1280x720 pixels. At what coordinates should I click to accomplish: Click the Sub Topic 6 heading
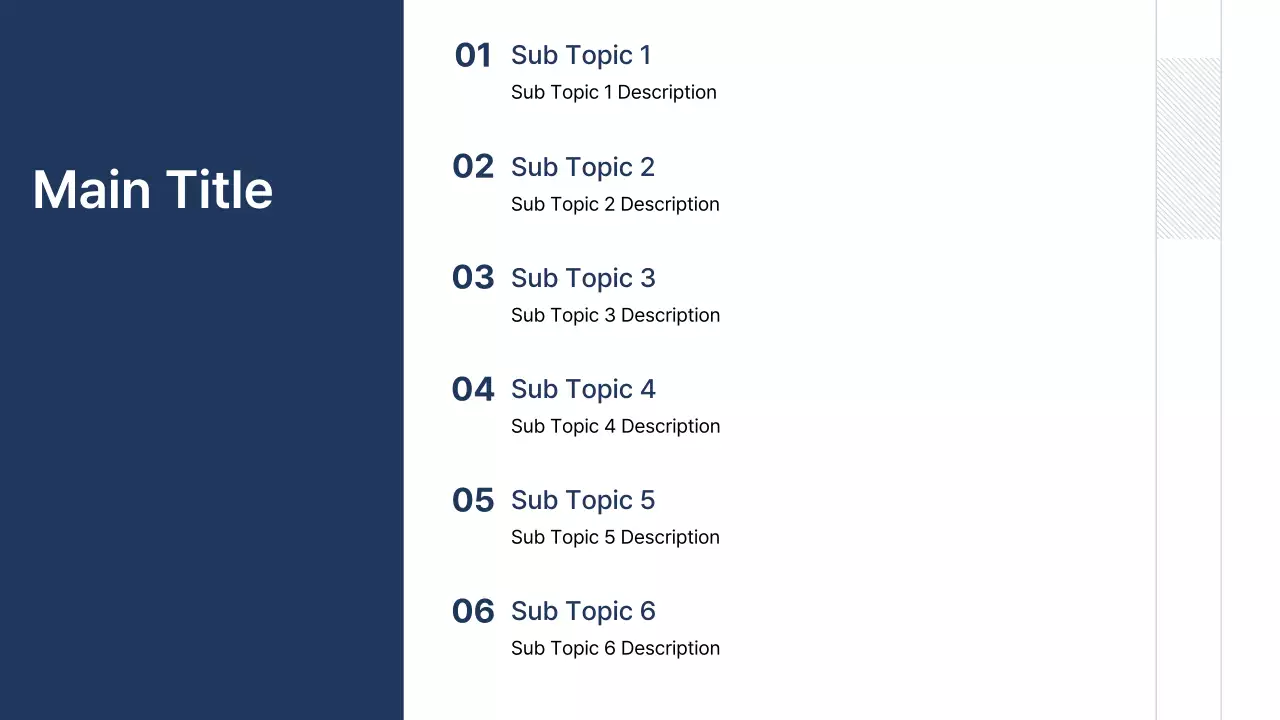point(583,611)
